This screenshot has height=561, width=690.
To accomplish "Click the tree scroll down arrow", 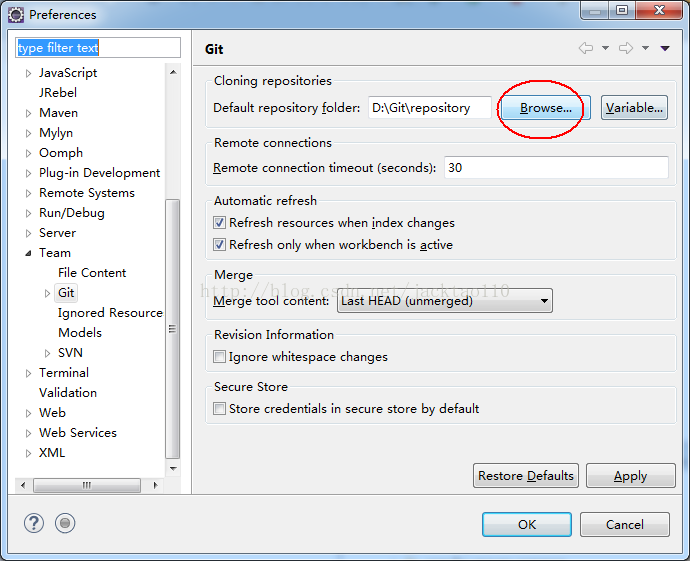I will (173, 469).
